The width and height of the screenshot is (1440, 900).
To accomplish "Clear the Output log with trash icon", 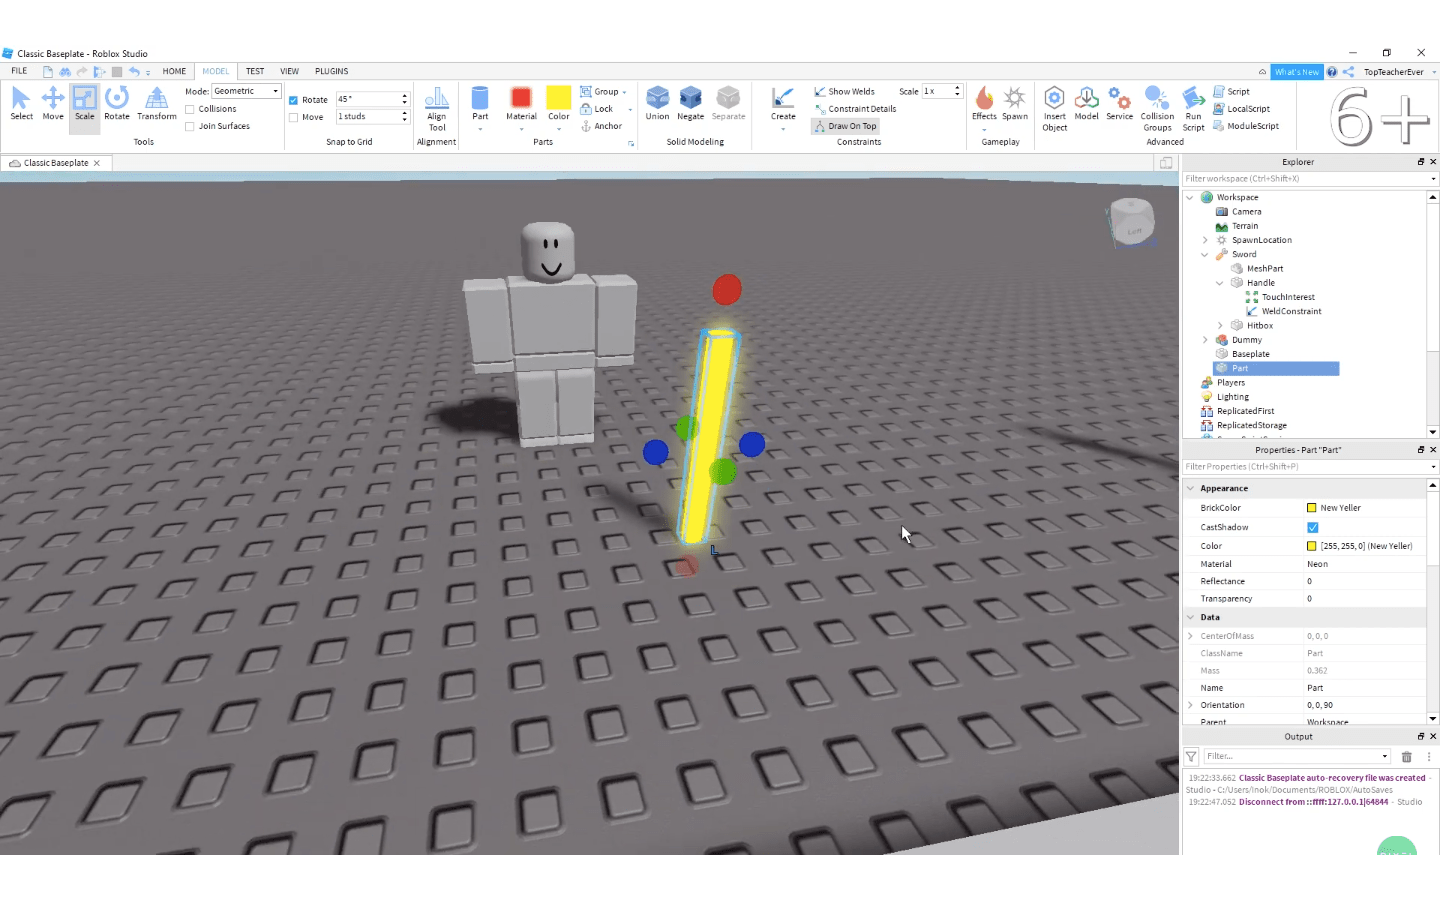I will (x=1407, y=757).
